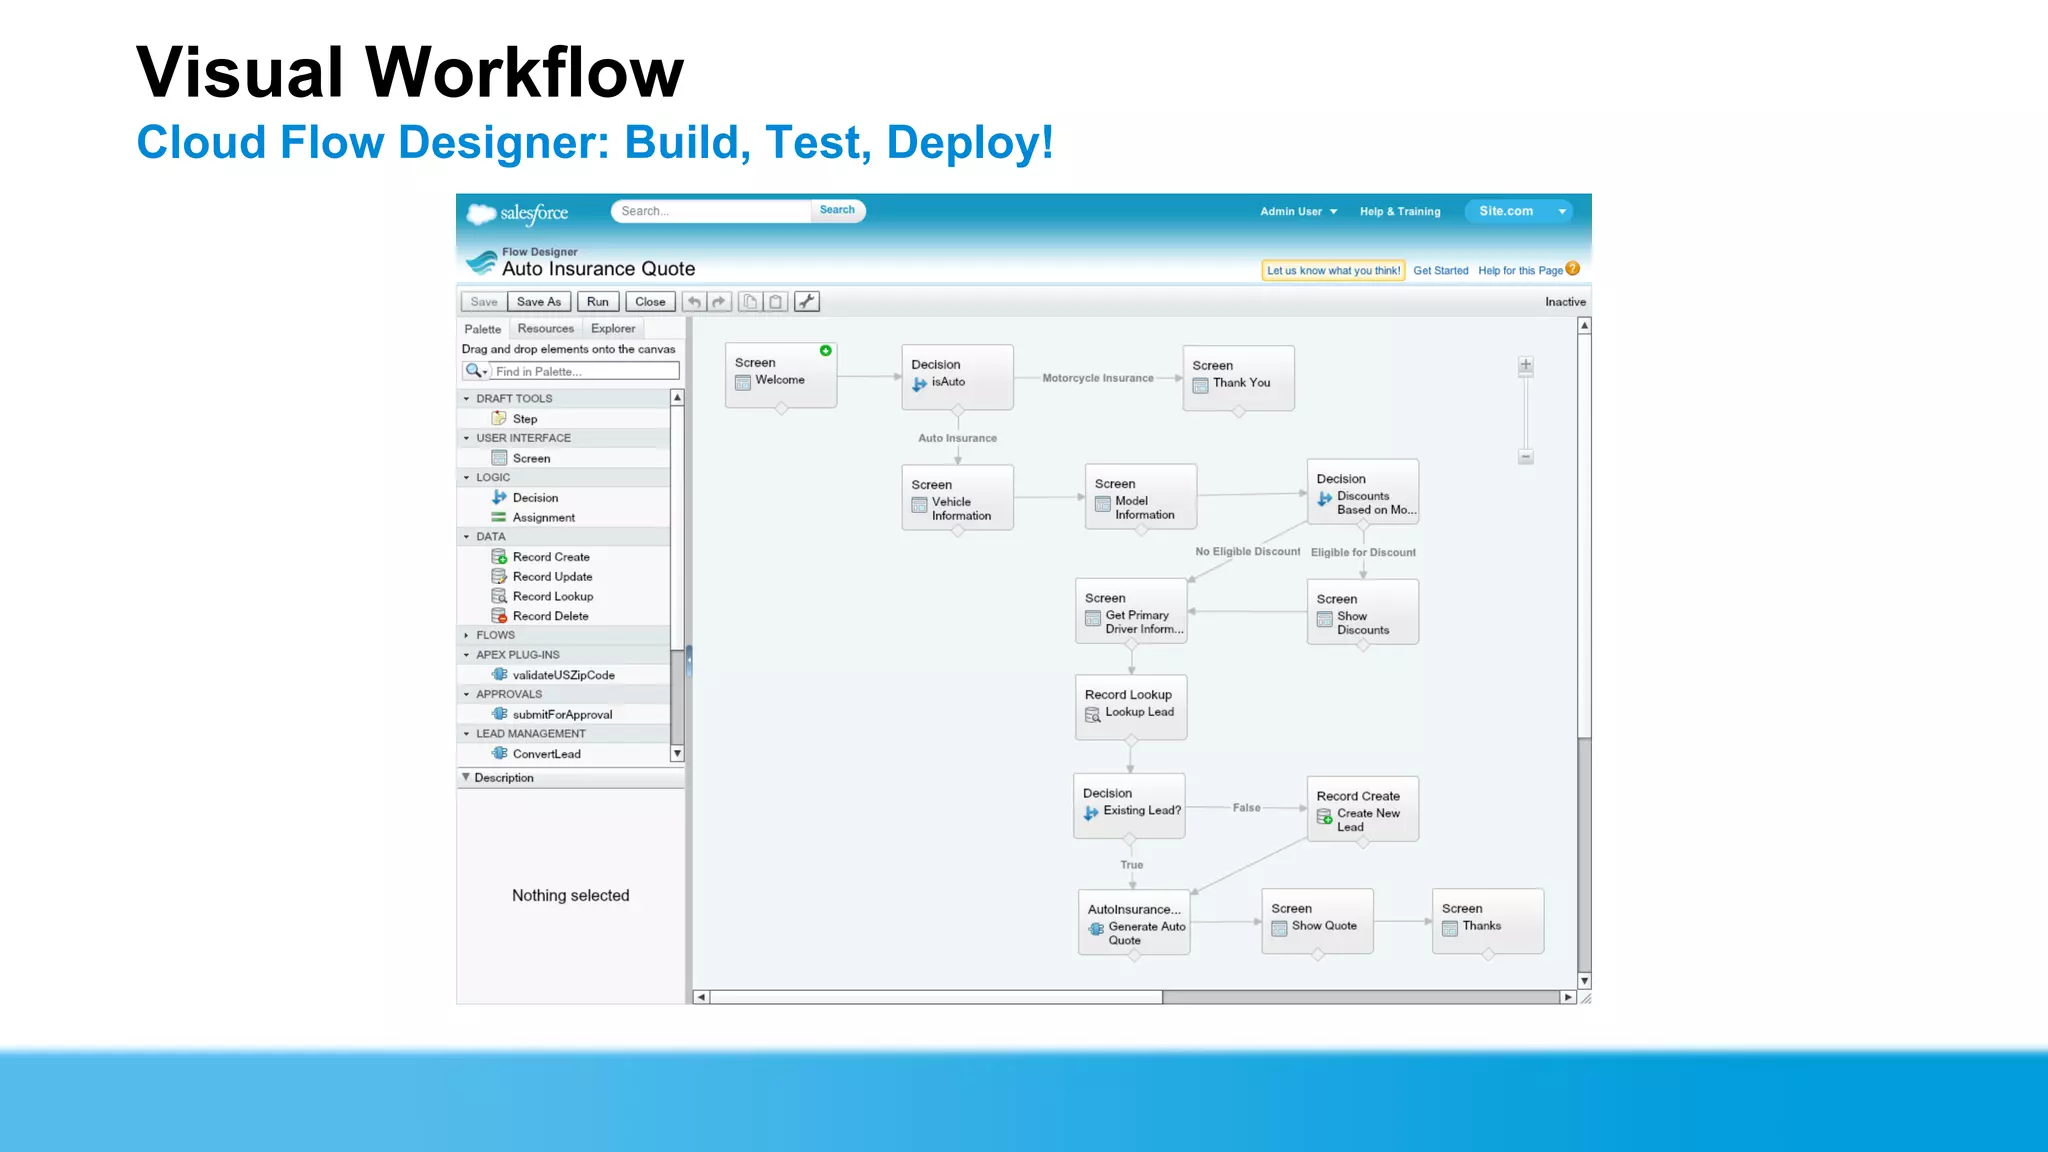Select Record Delete palette element
This screenshot has width=2048, height=1152.
coord(550,616)
